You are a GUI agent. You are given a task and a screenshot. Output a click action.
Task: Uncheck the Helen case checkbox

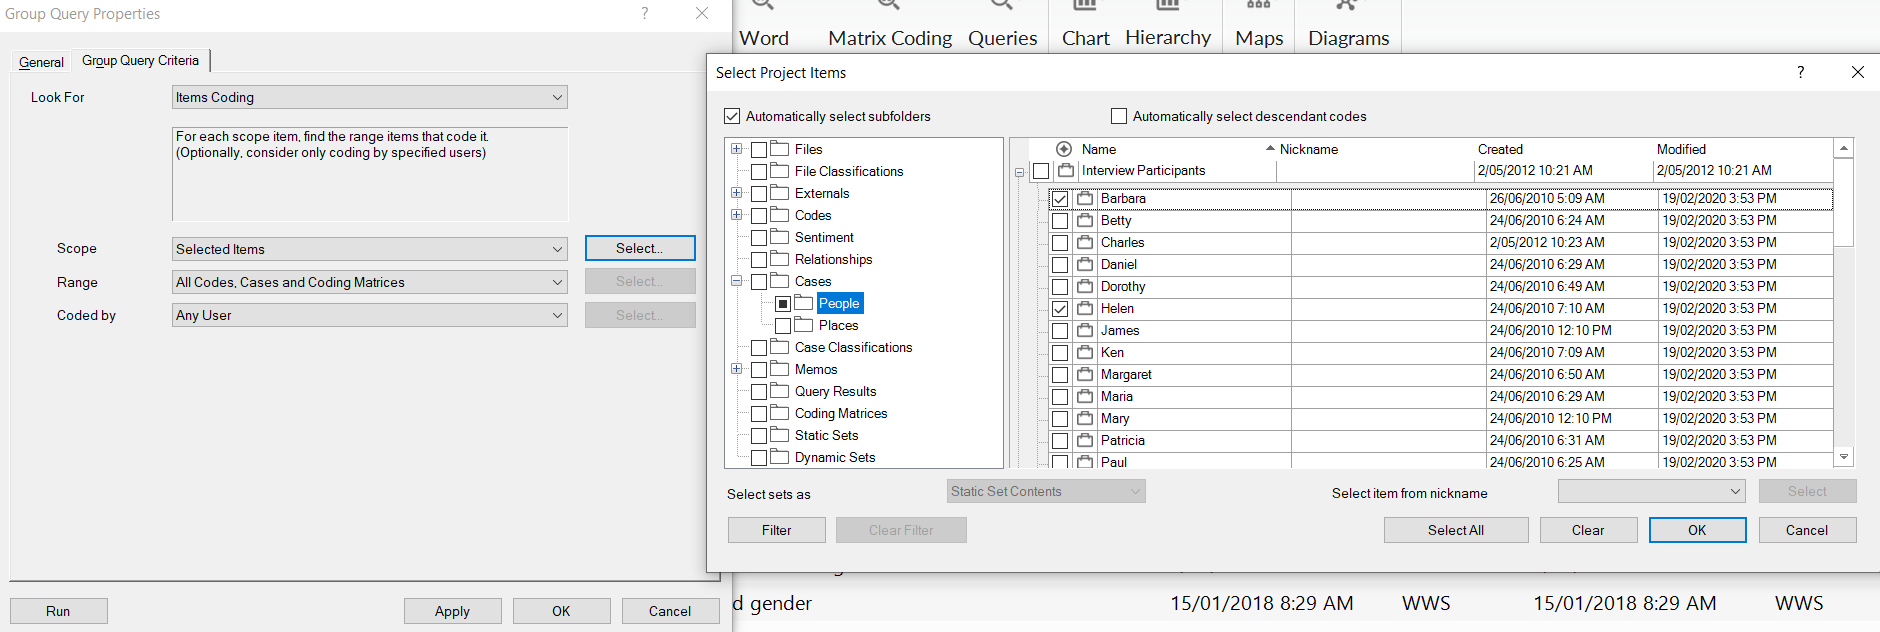(x=1060, y=309)
